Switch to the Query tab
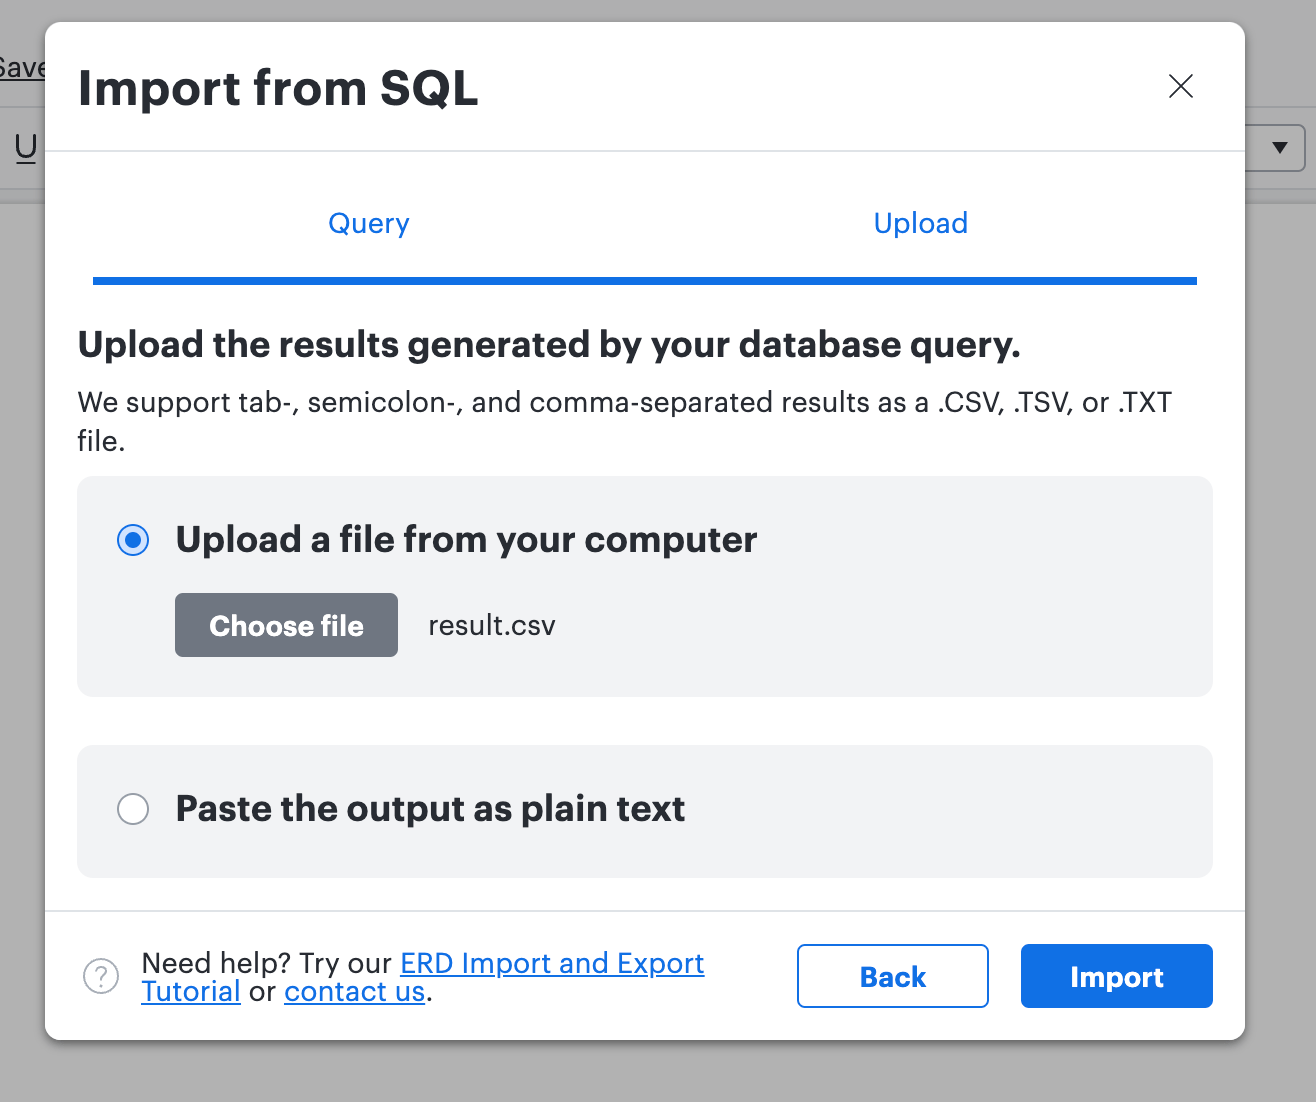 click(x=368, y=223)
